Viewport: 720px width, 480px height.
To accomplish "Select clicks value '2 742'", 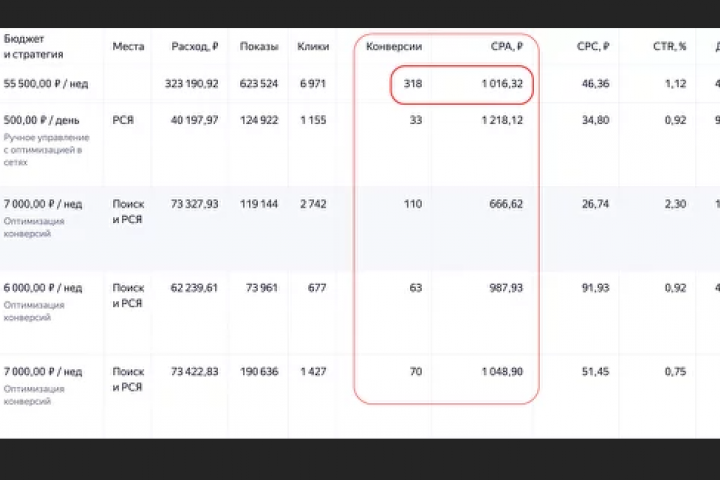I will point(313,204).
